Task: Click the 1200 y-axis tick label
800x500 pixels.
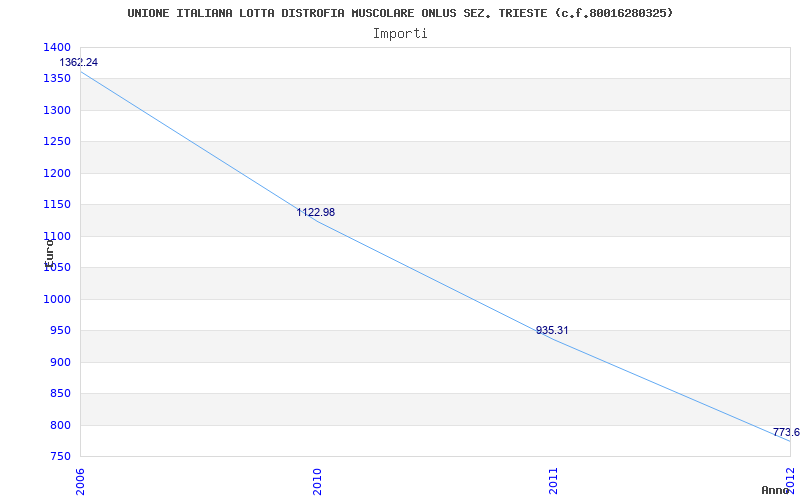Action: pyautogui.click(x=57, y=173)
